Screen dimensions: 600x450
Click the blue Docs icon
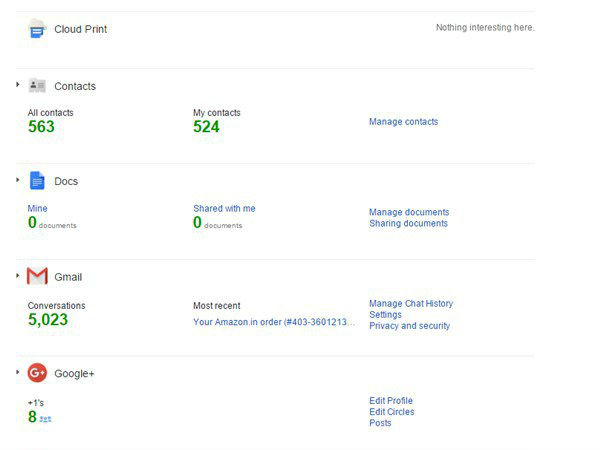click(x=37, y=181)
